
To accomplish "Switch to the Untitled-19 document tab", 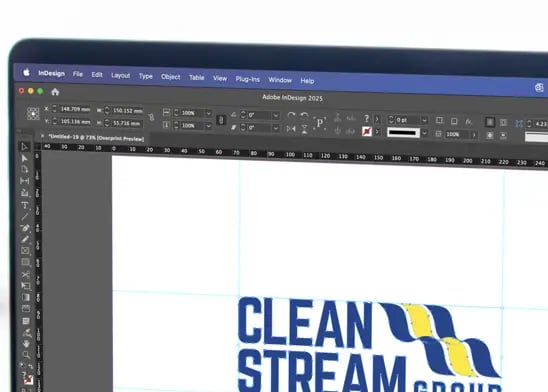I will pos(96,137).
